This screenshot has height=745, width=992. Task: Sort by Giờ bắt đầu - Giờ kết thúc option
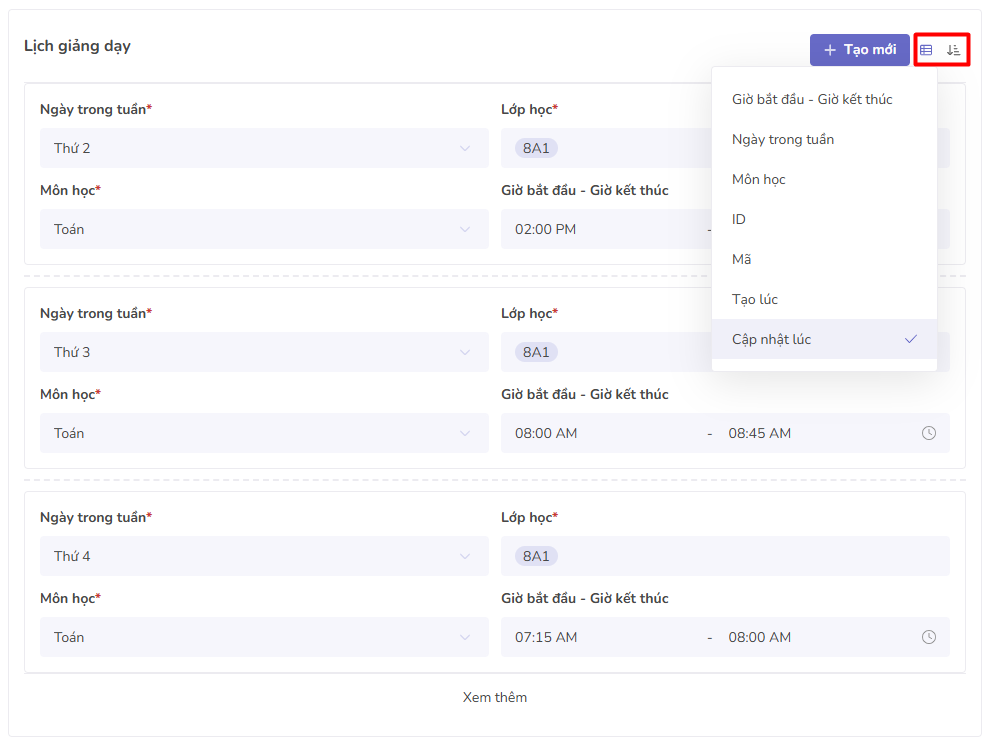click(812, 99)
